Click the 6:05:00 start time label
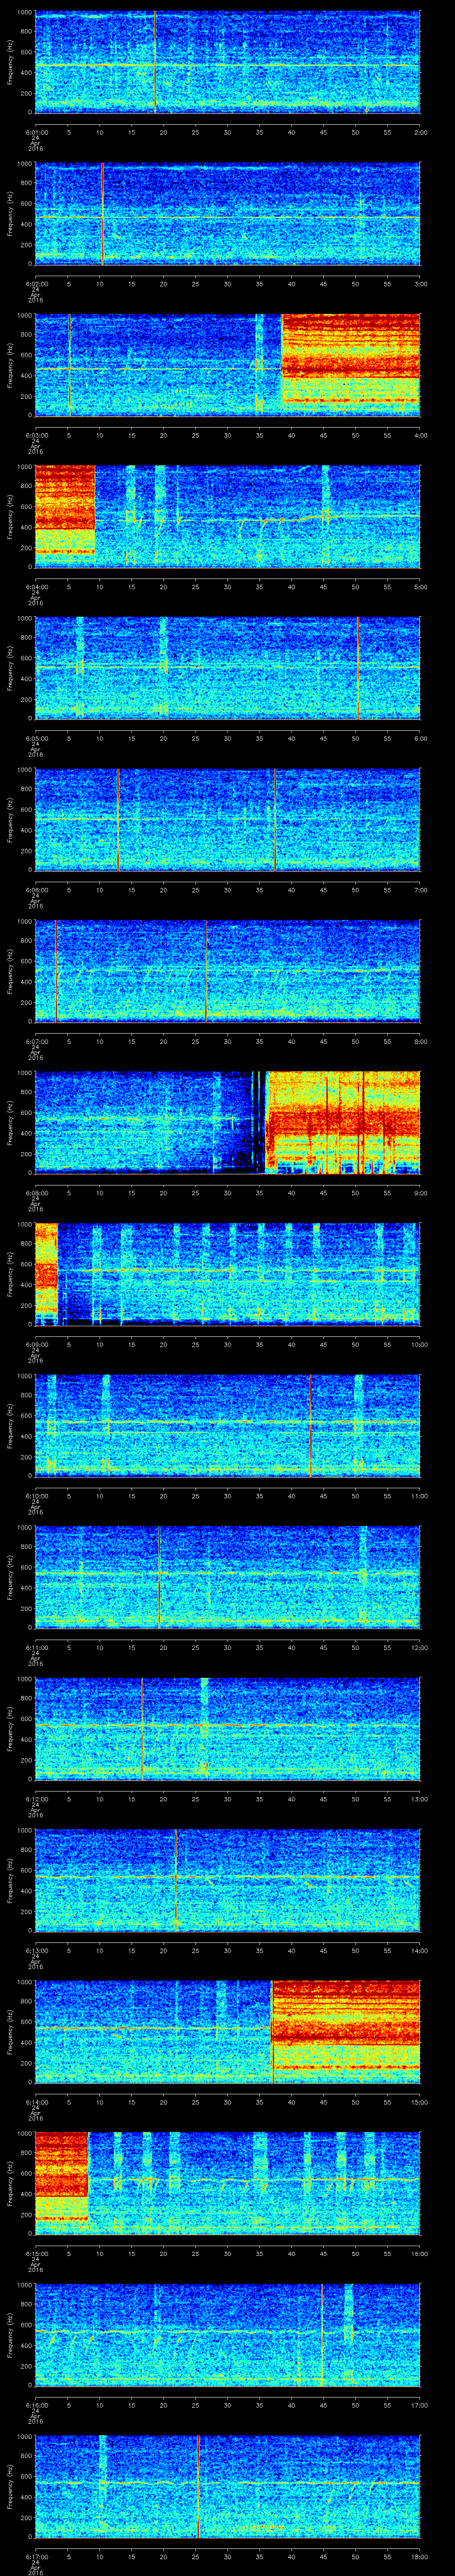Screen dimensions: 455x2576 coord(36,739)
